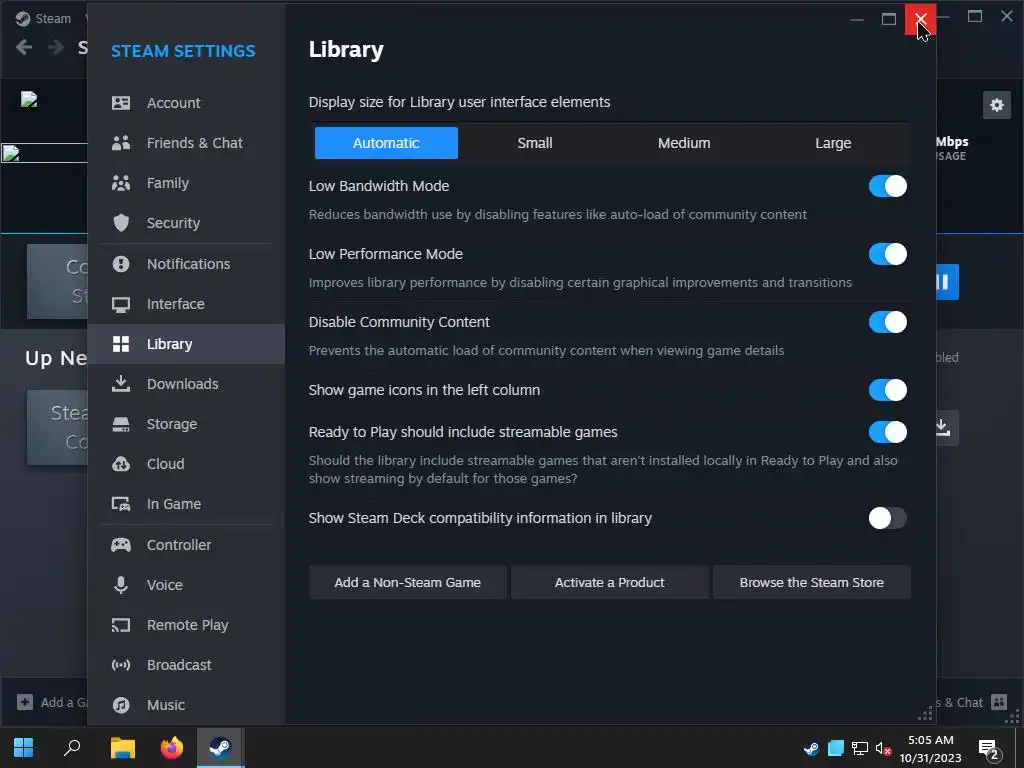Open the Account settings tab
Image resolution: width=1024 pixels, height=768 pixels.
coord(186,103)
